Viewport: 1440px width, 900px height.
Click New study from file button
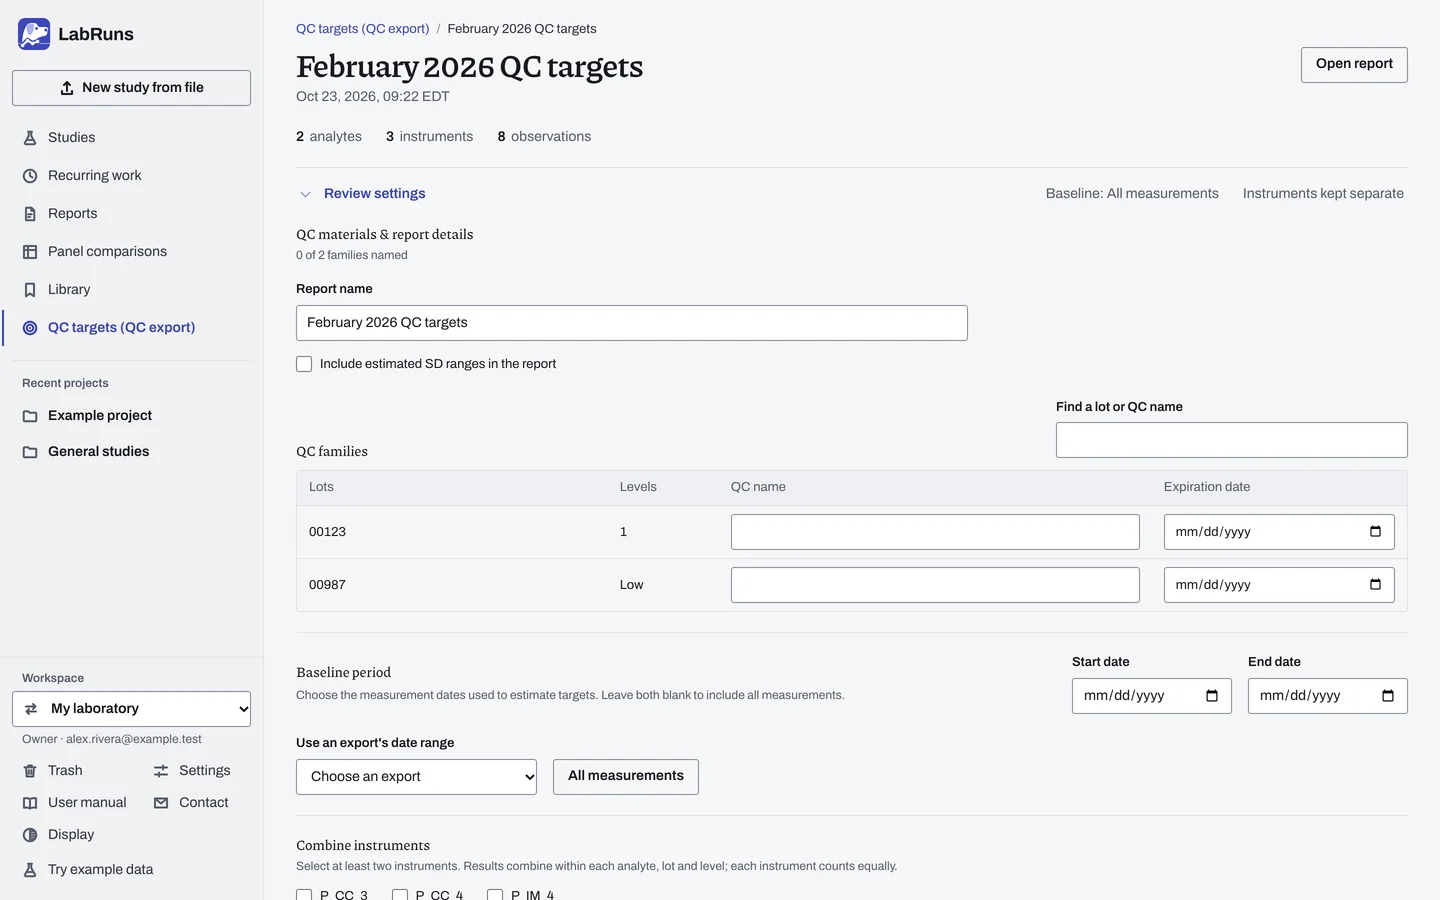point(131,88)
